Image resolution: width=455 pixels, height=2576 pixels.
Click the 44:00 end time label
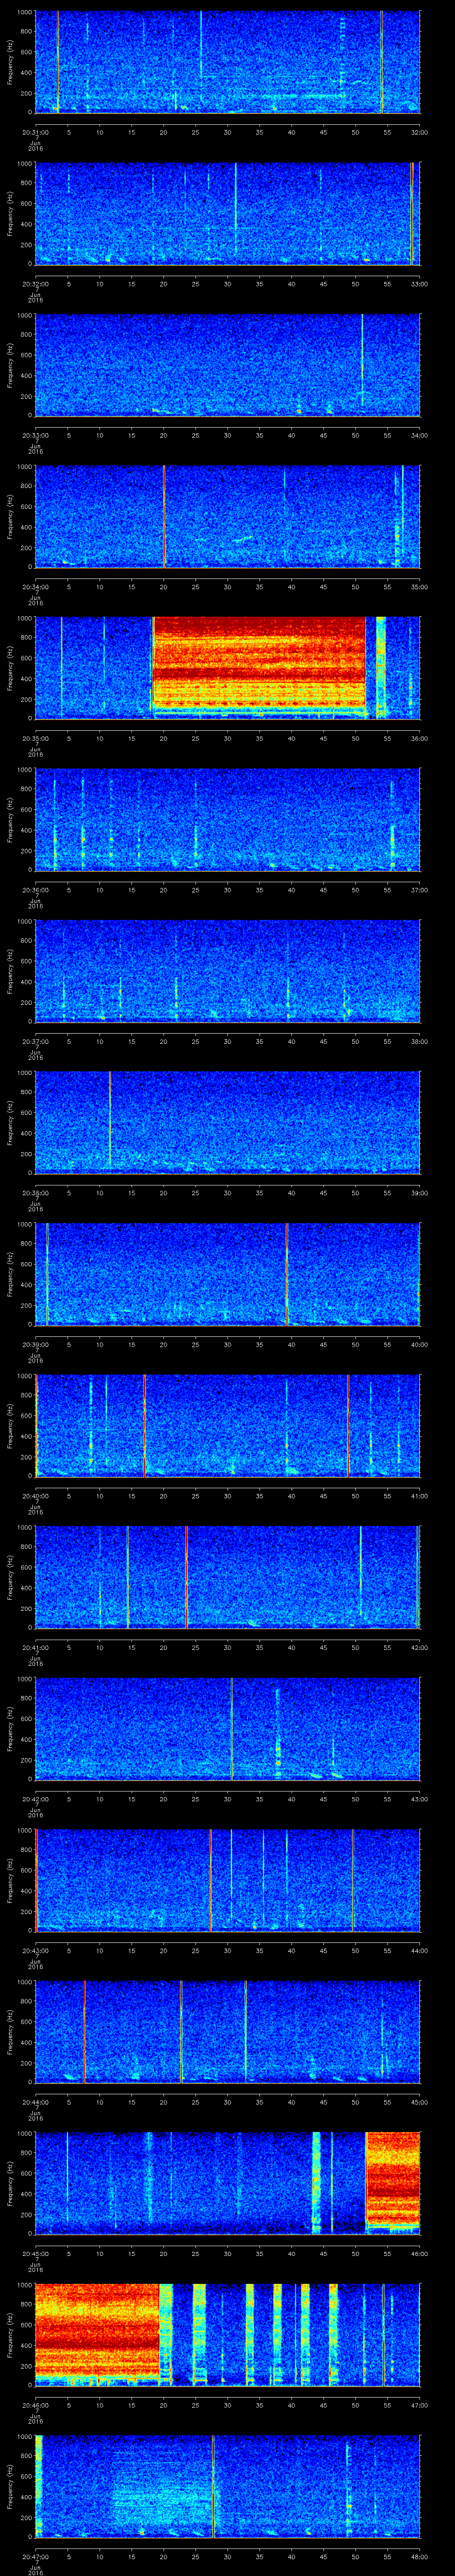[x=419, y=1950]
